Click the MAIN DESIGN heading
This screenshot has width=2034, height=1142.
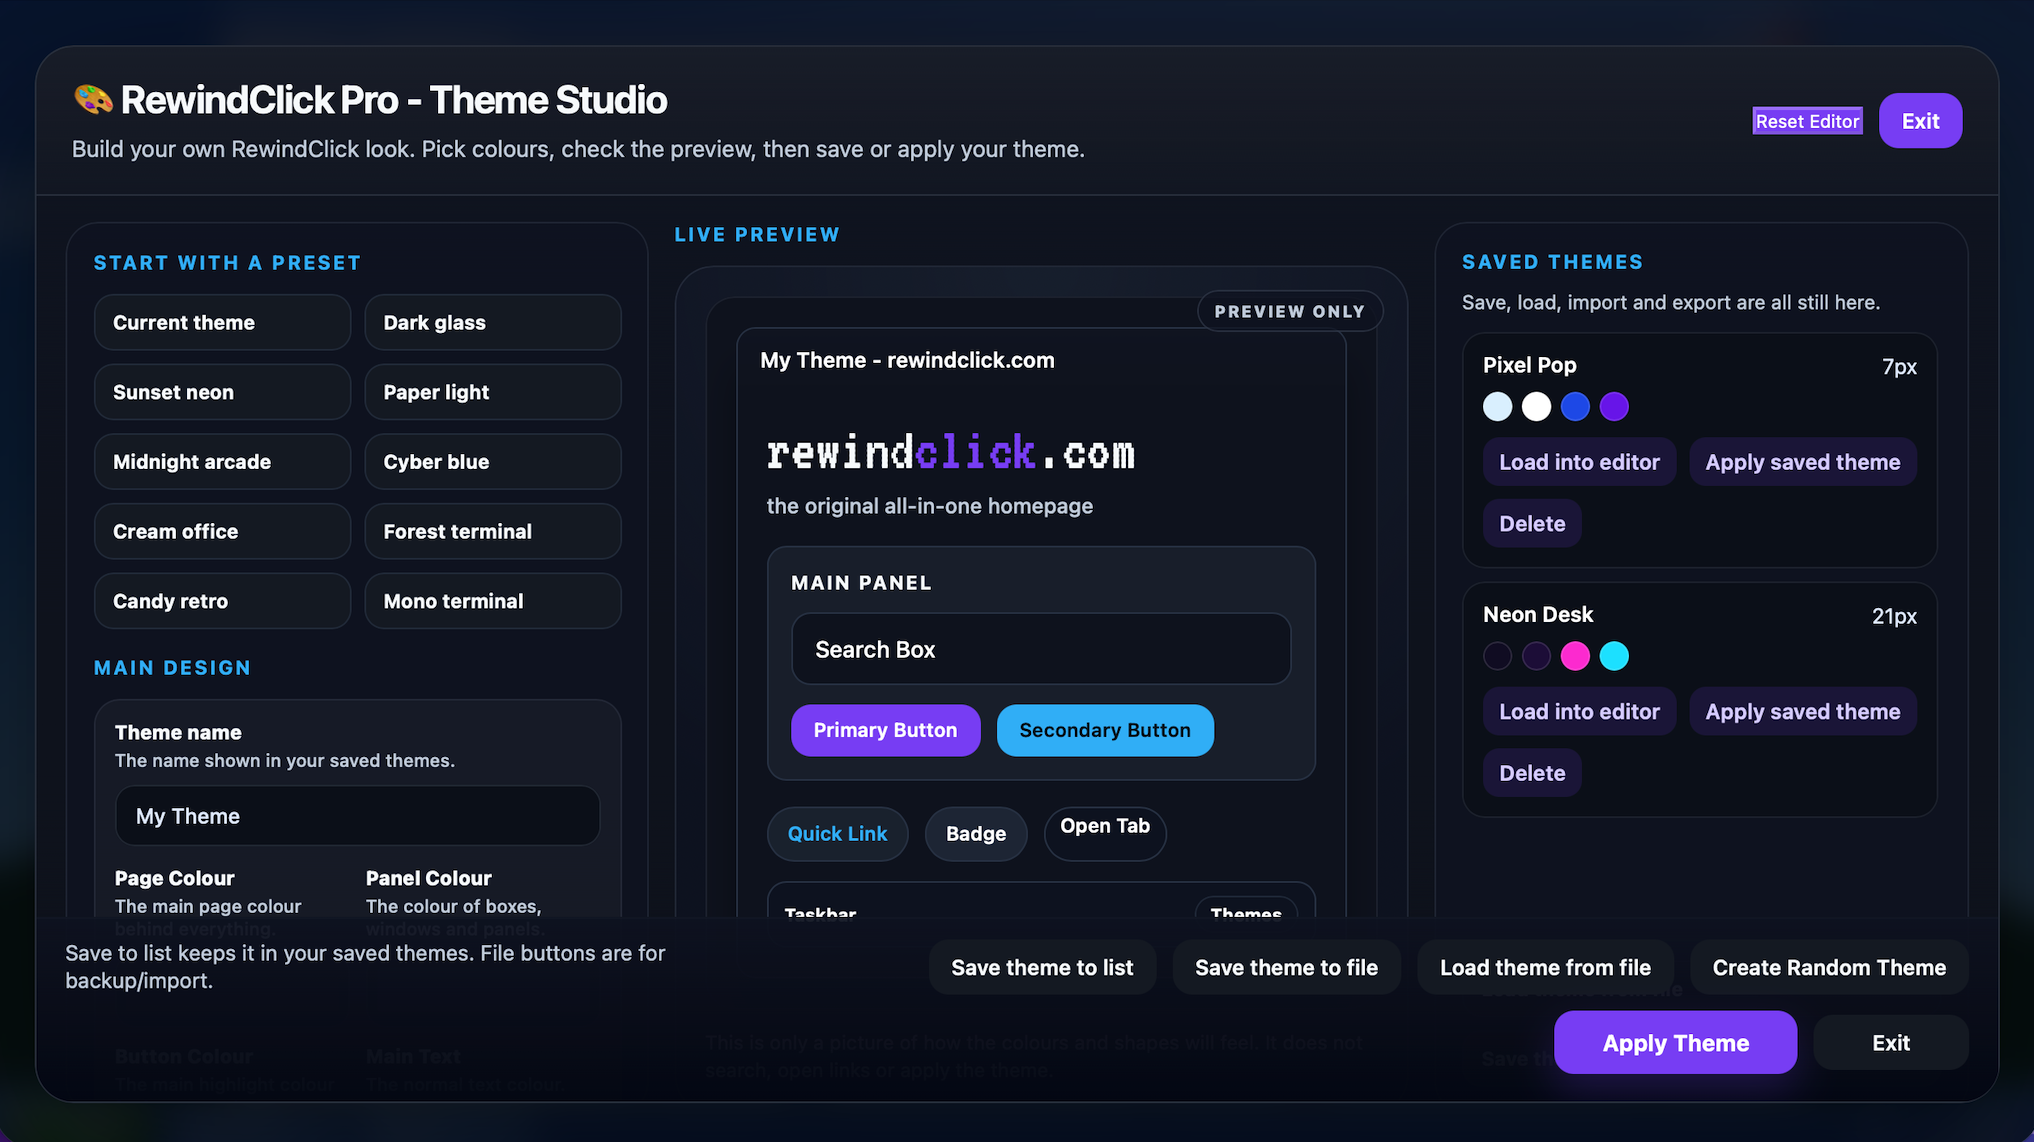tap(172, 668)
